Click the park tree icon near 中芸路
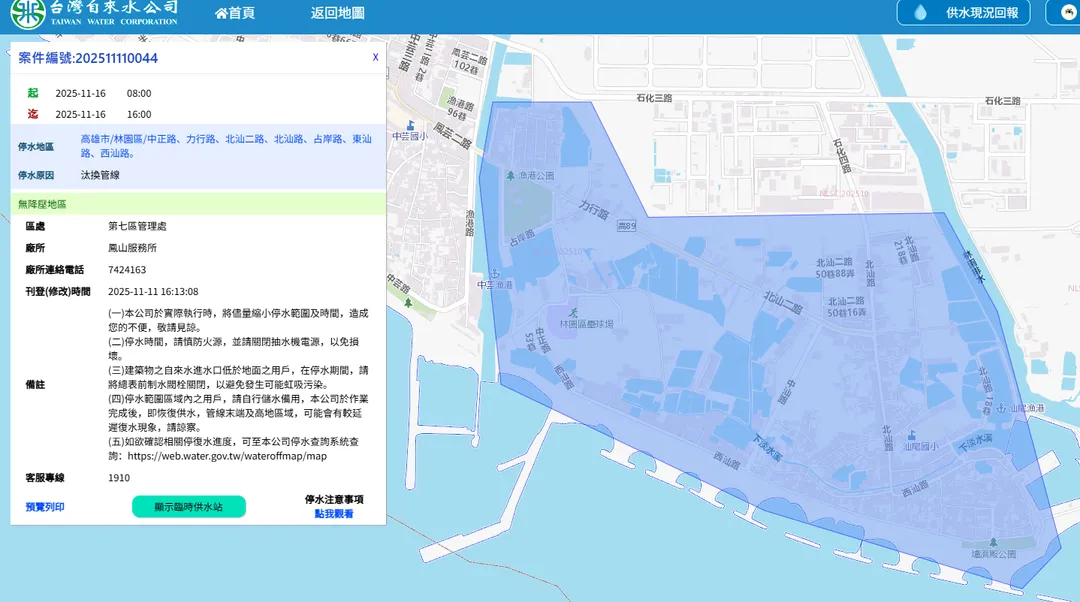Viewport: 1080px width, 602px height. pos(408,302)
